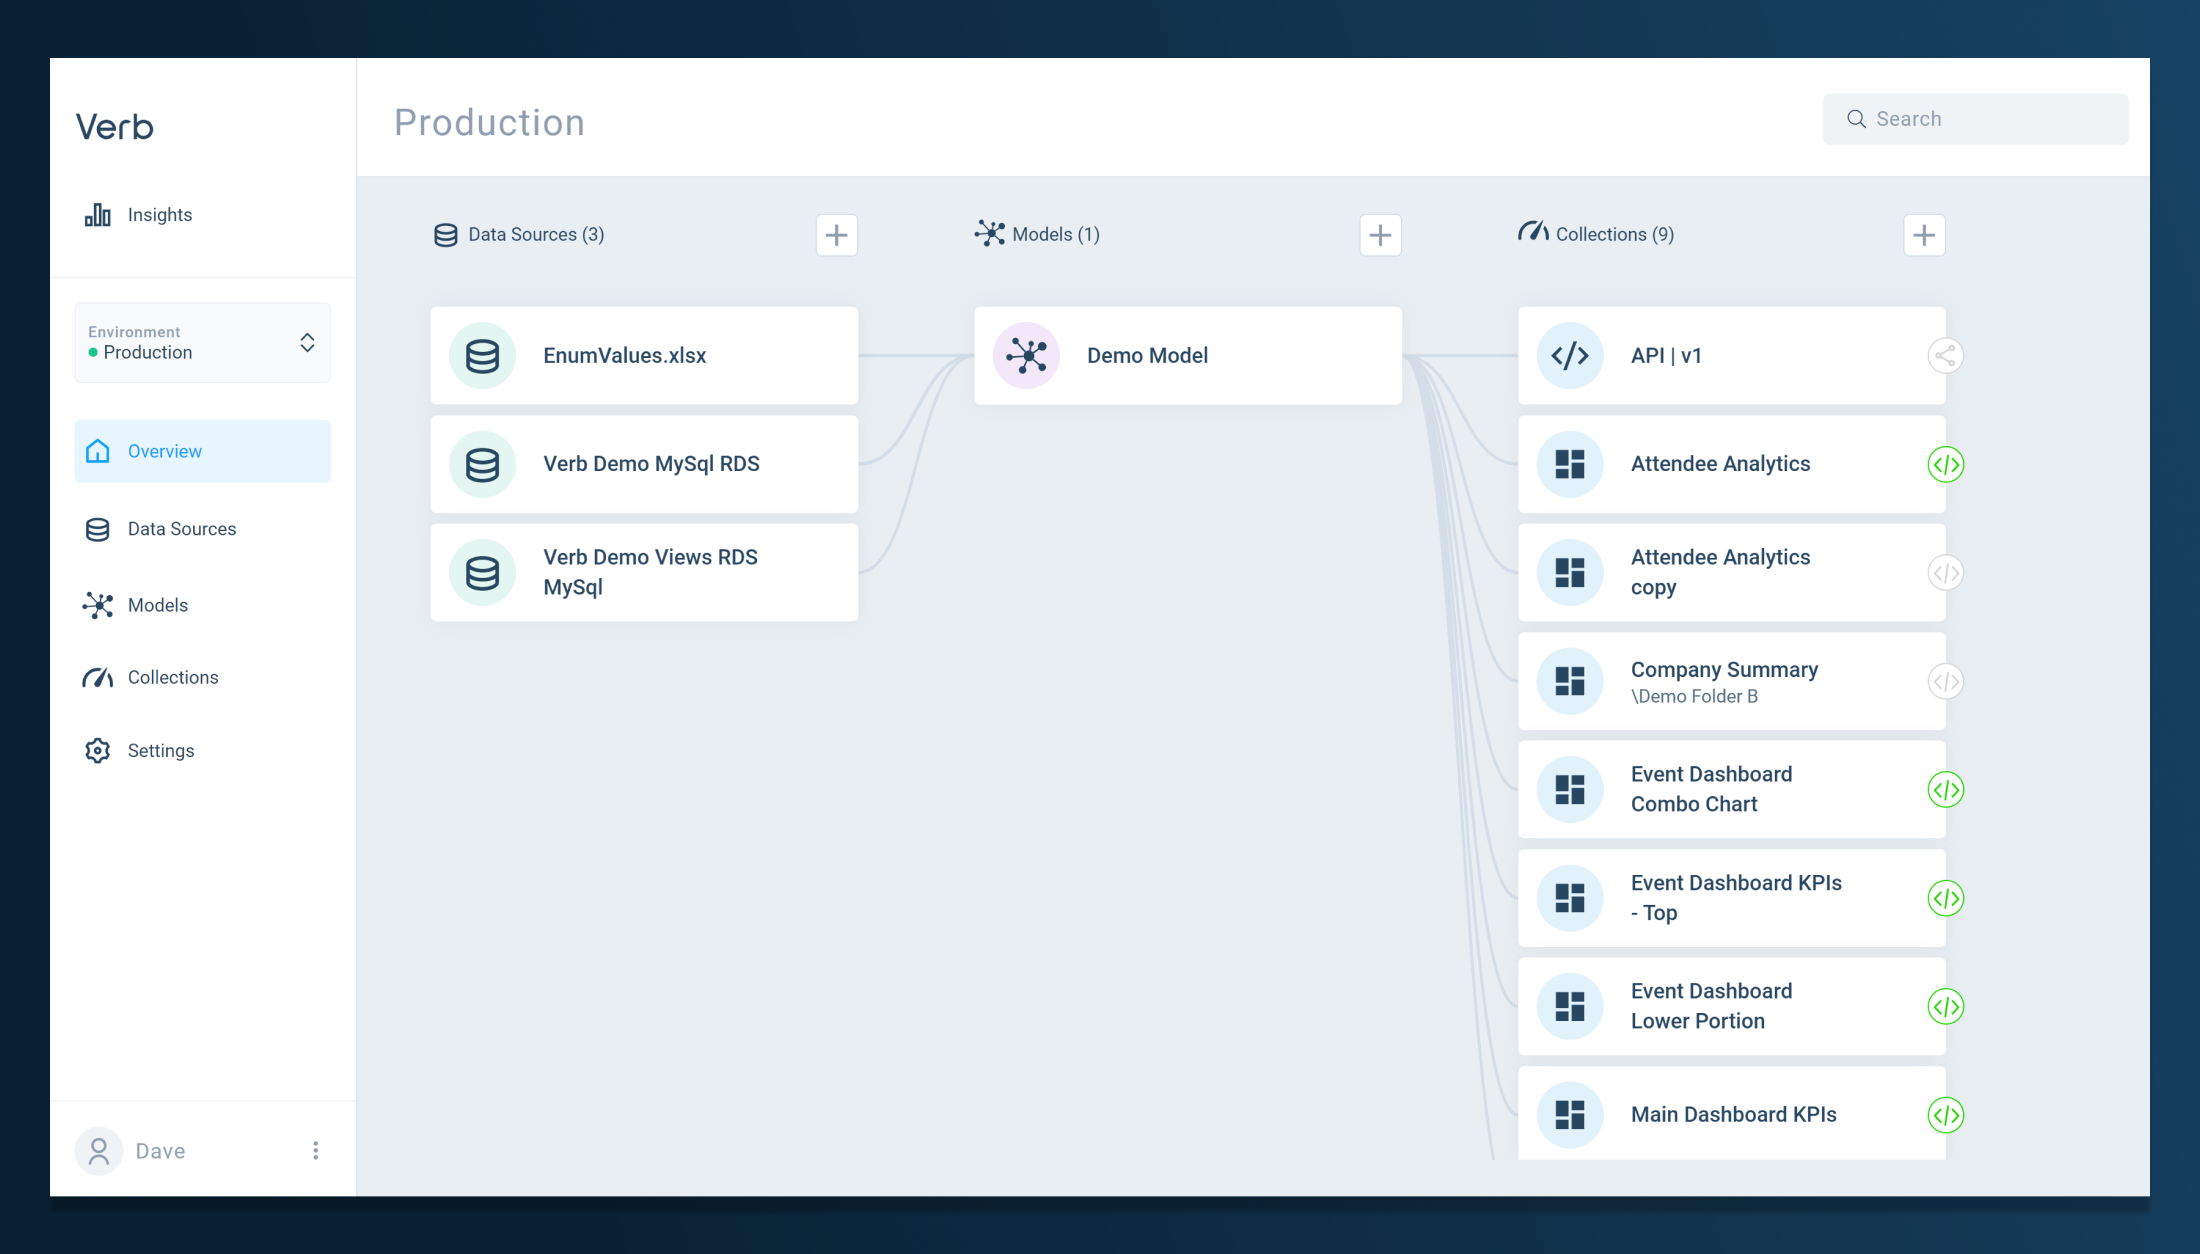Click the share icon on API v1
The width and height of the screenshot is (2200, 1254).
pos(1945,356)
